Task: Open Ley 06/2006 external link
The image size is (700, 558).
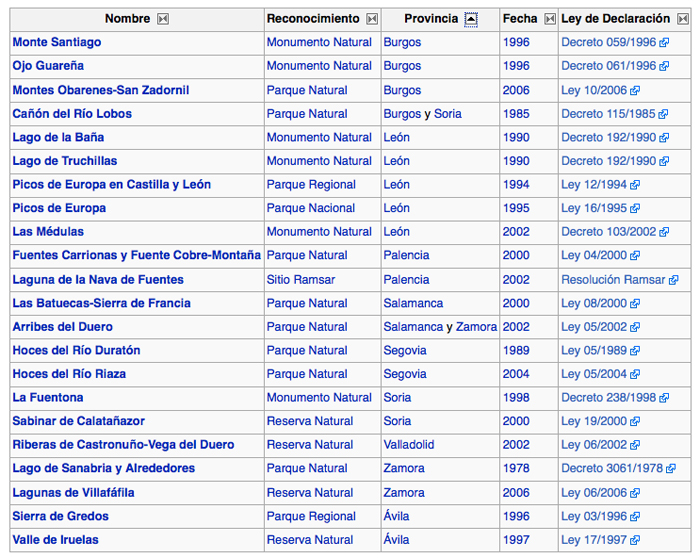Action: click(x=600, y=493)
